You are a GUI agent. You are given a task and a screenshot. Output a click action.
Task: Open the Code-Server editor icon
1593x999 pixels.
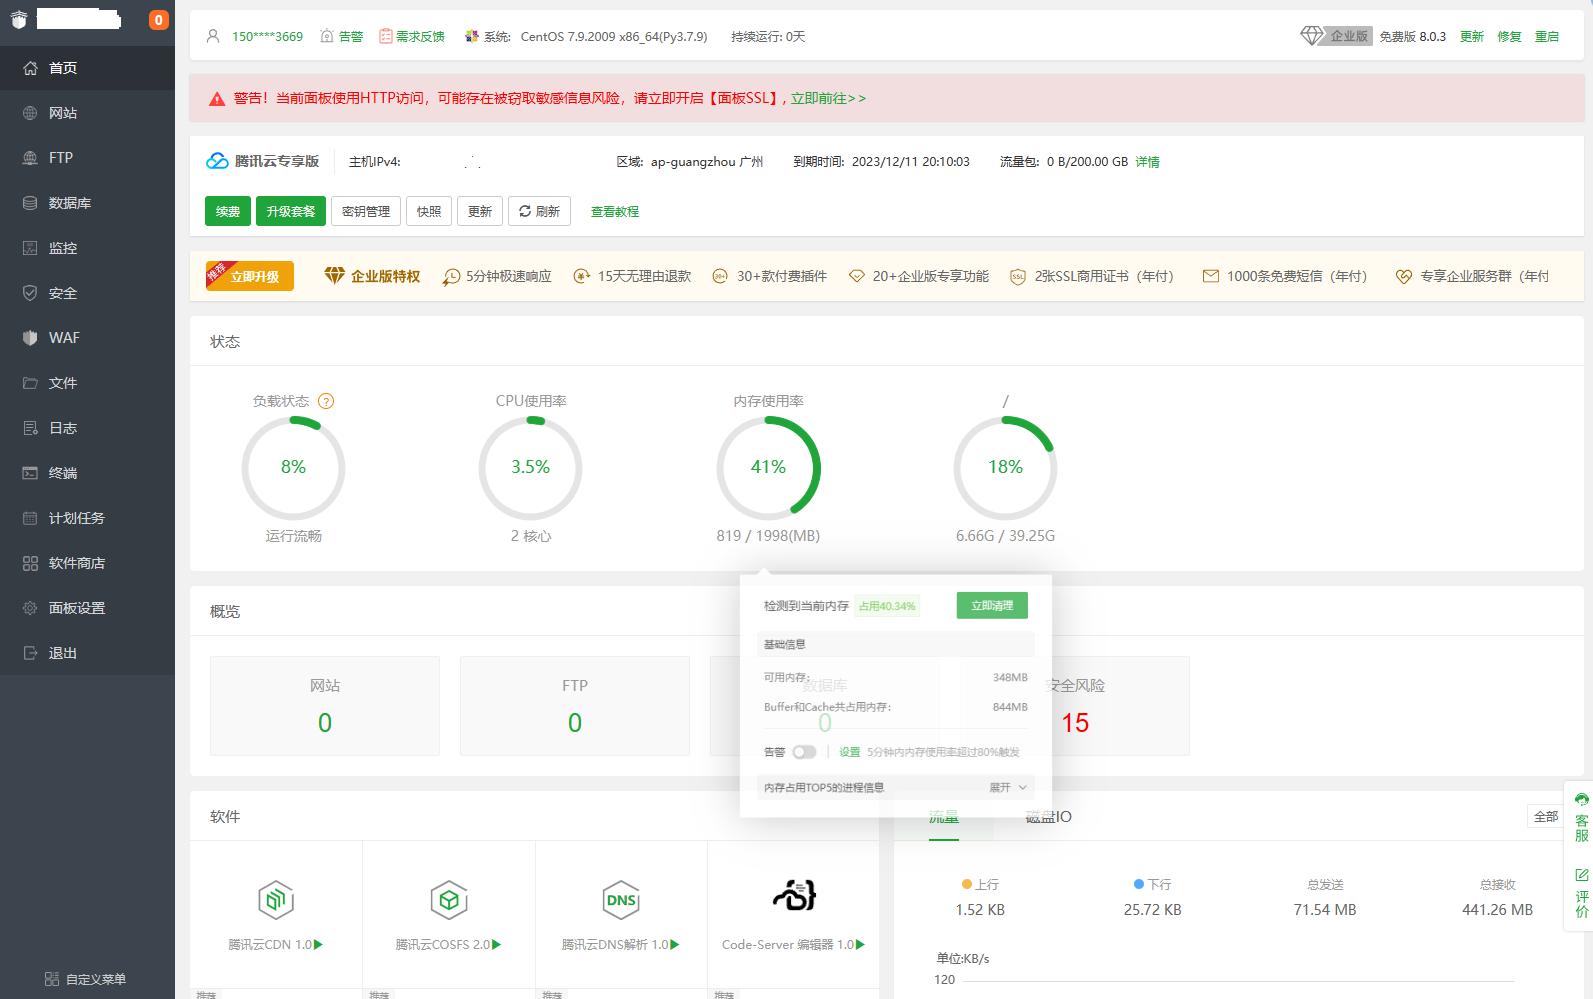click(x=794, y=895)
